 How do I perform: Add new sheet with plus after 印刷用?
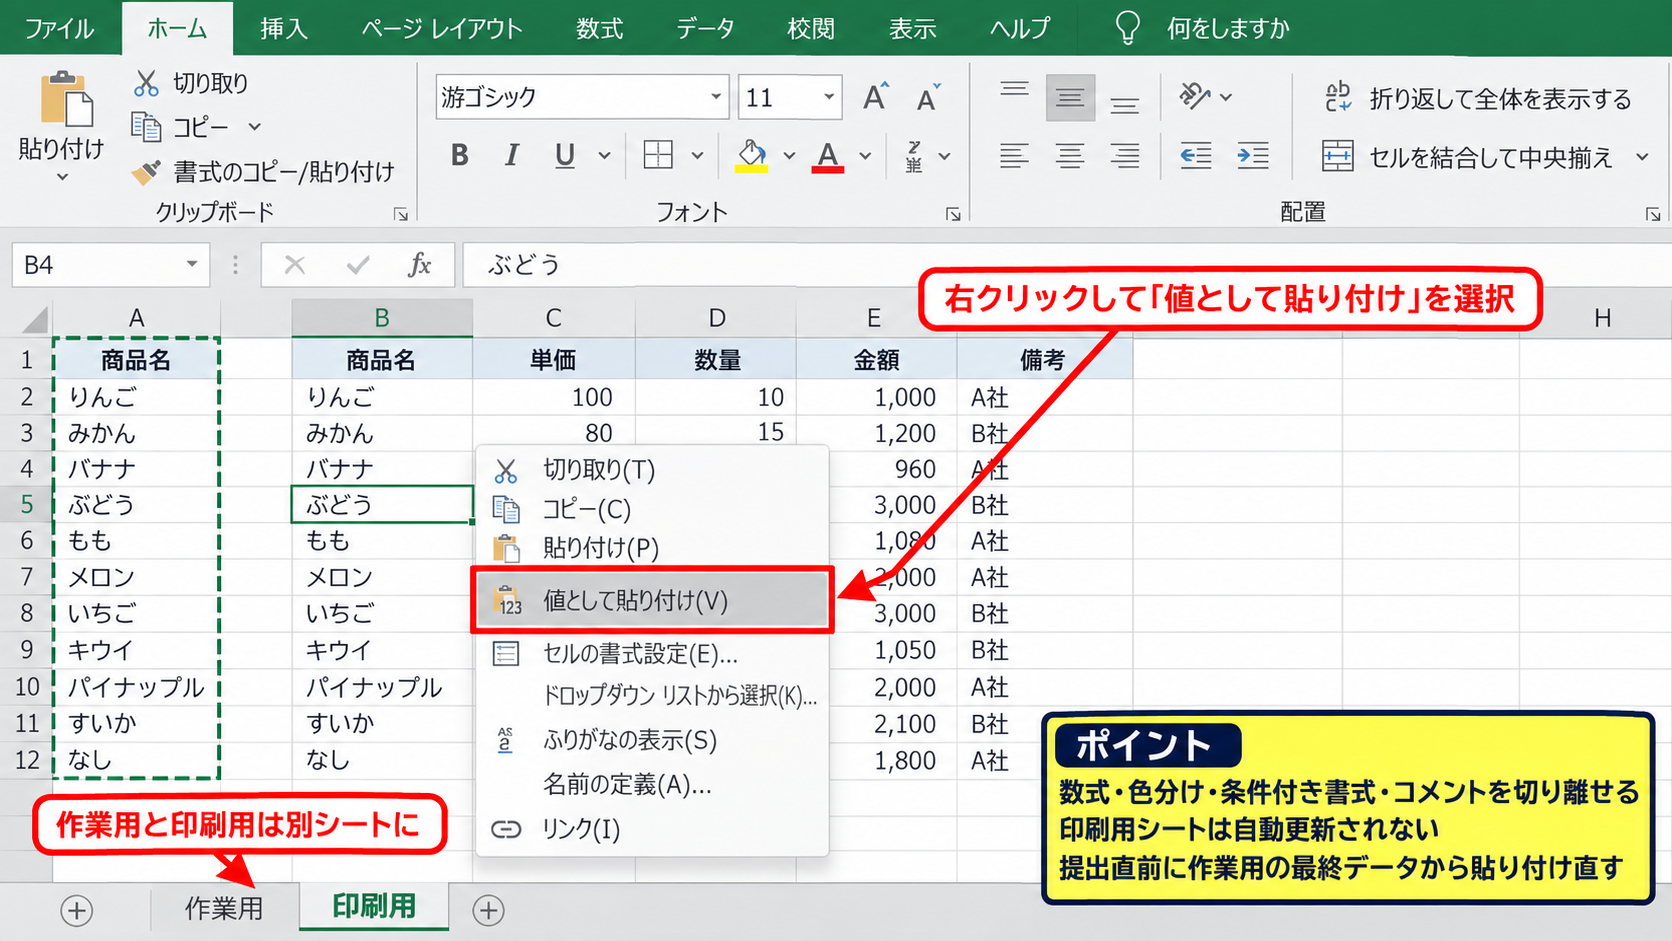click(x=488, y=910)
